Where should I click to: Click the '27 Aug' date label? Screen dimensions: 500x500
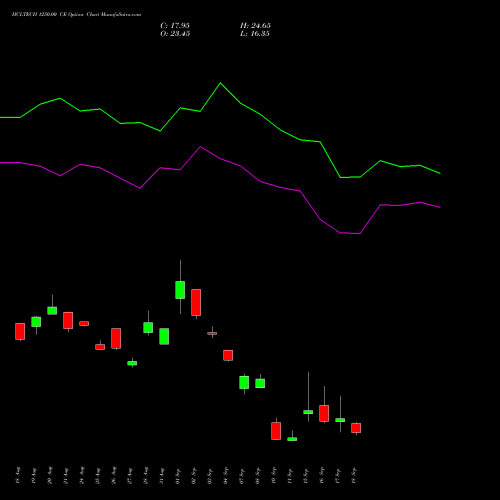tap(130, 476)
